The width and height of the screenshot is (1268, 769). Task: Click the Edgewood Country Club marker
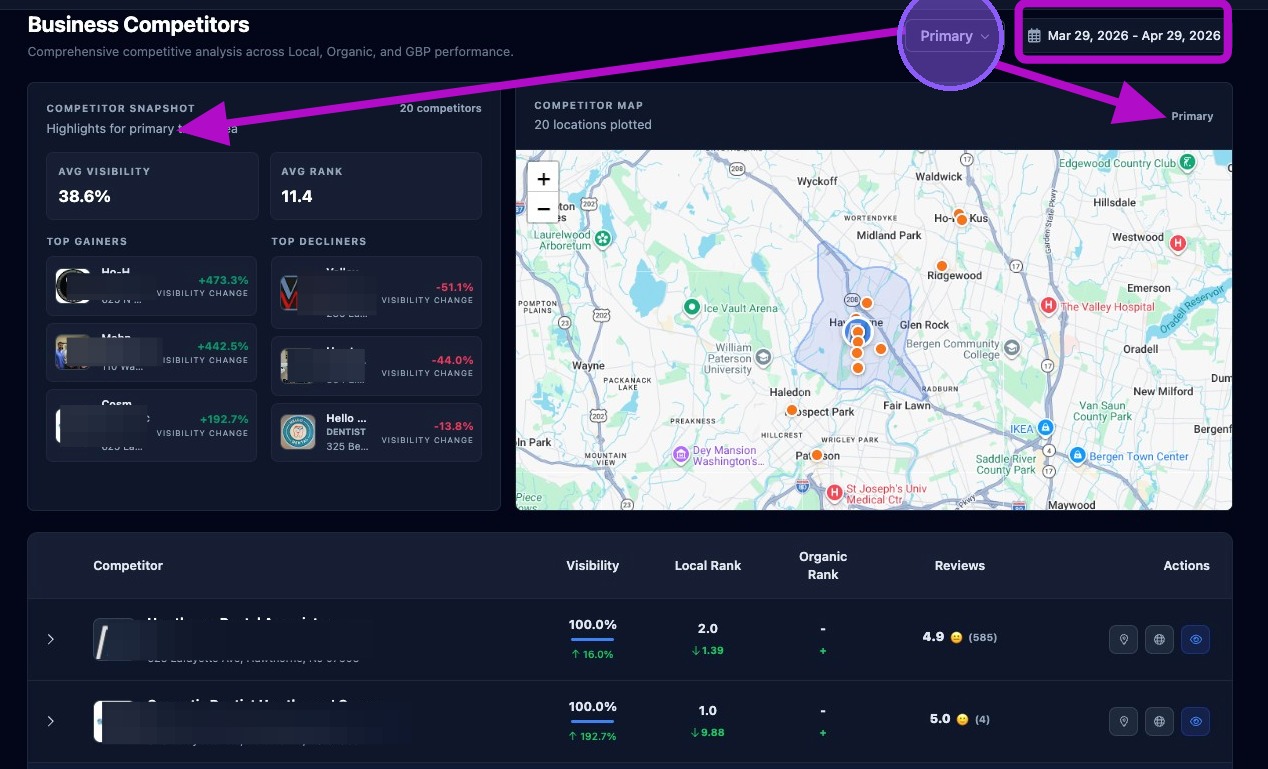(x=1186, y=162)
